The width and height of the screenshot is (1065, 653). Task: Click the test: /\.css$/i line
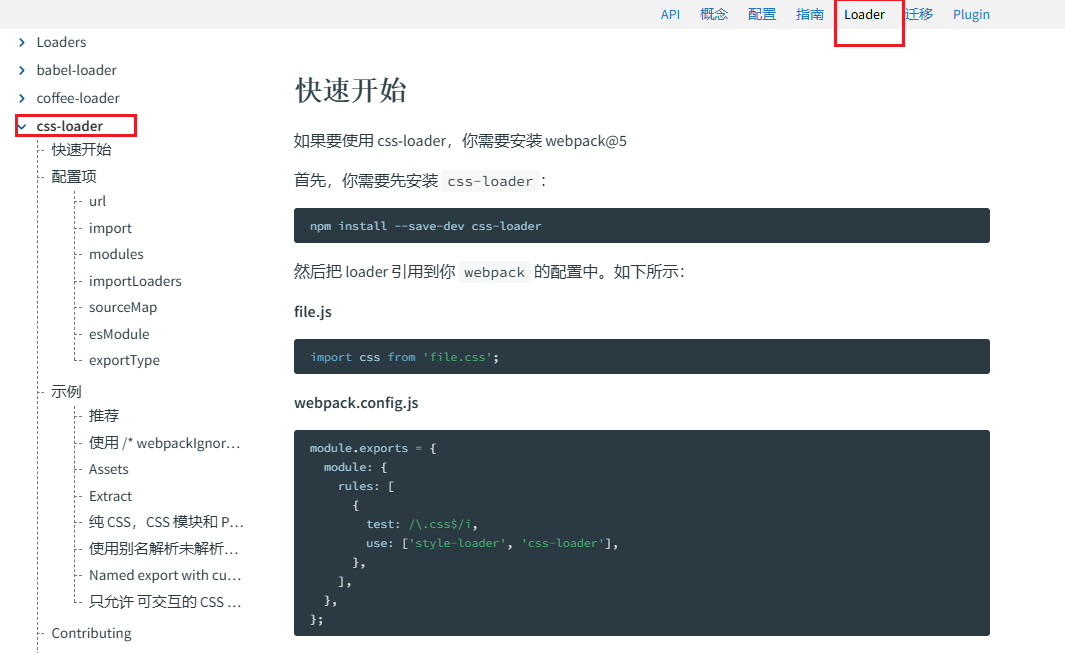pos(422,525)
